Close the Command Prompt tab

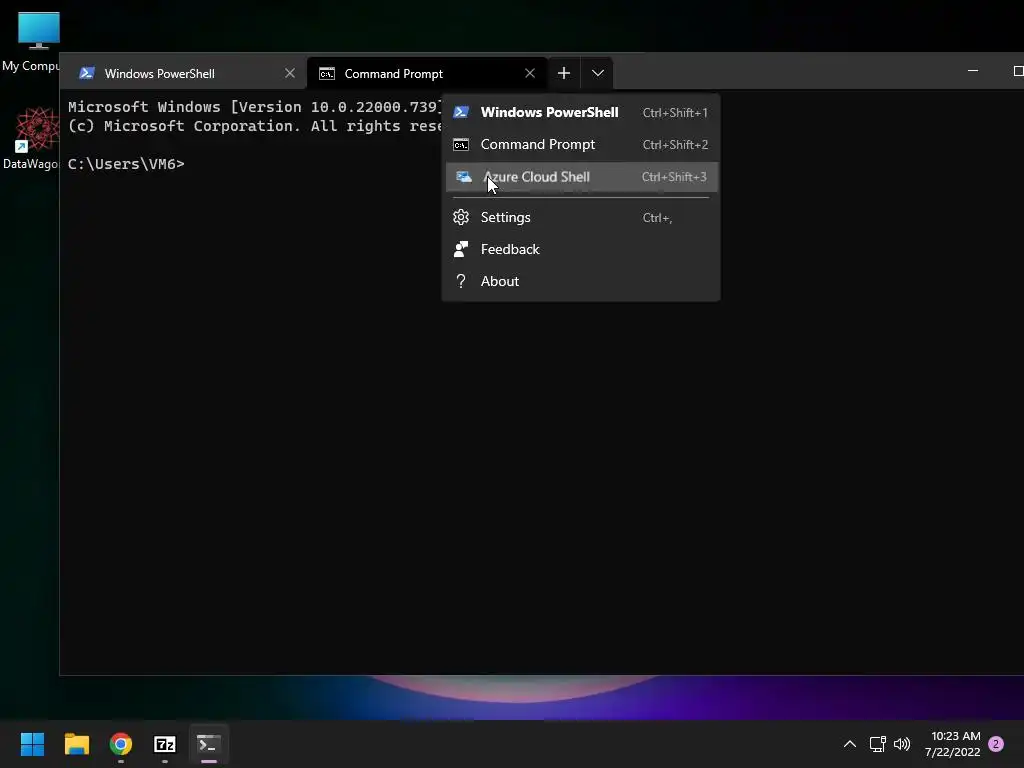click(530, 74)
